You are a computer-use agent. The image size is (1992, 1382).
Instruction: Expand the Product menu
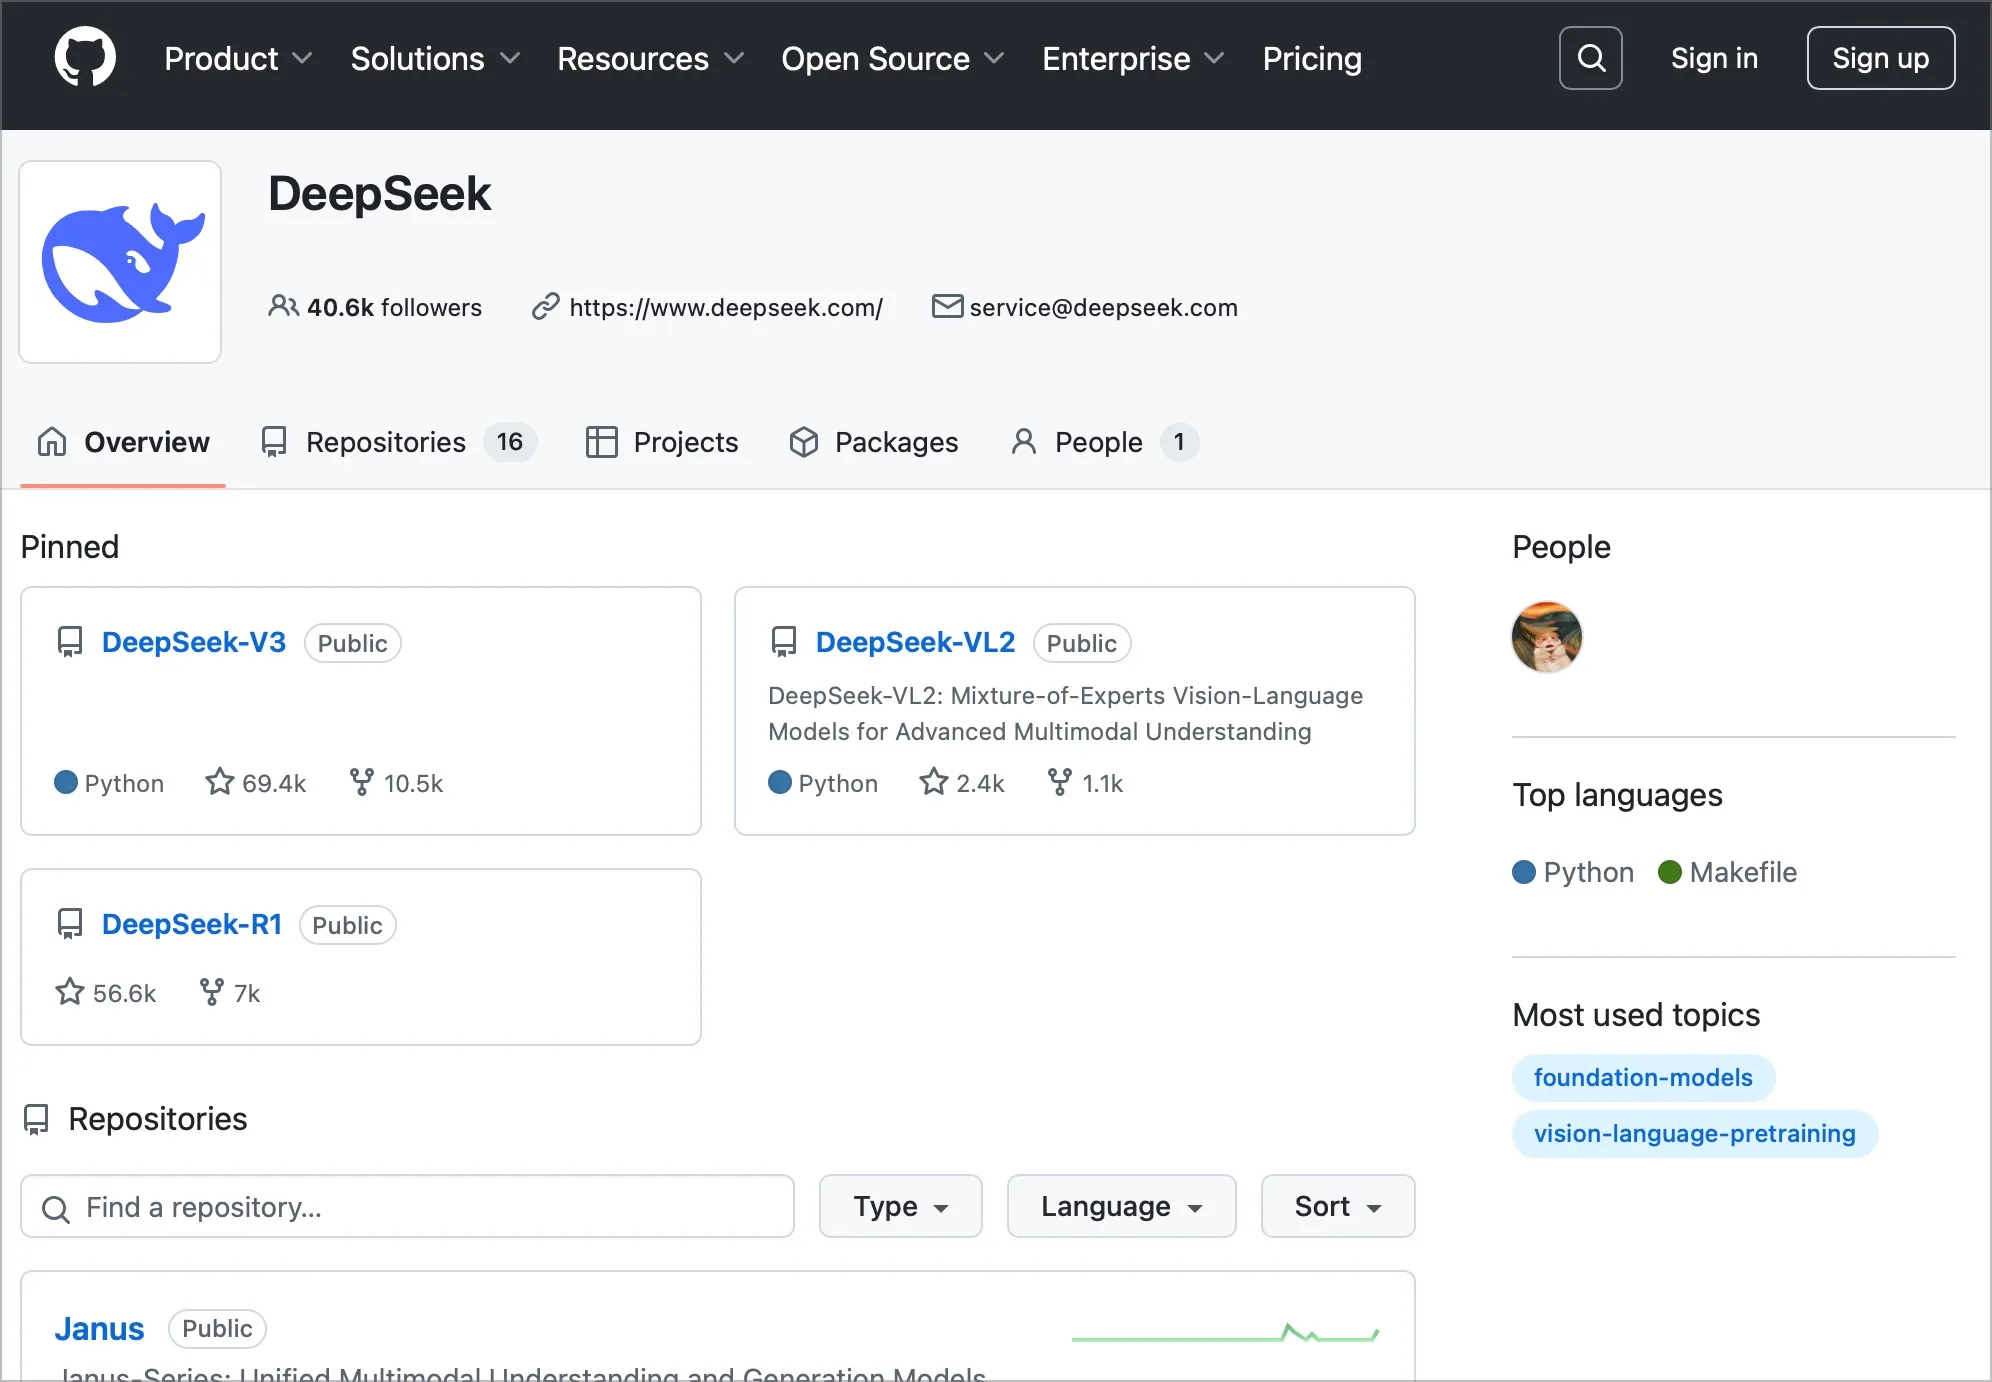click(x=238, y=59)
